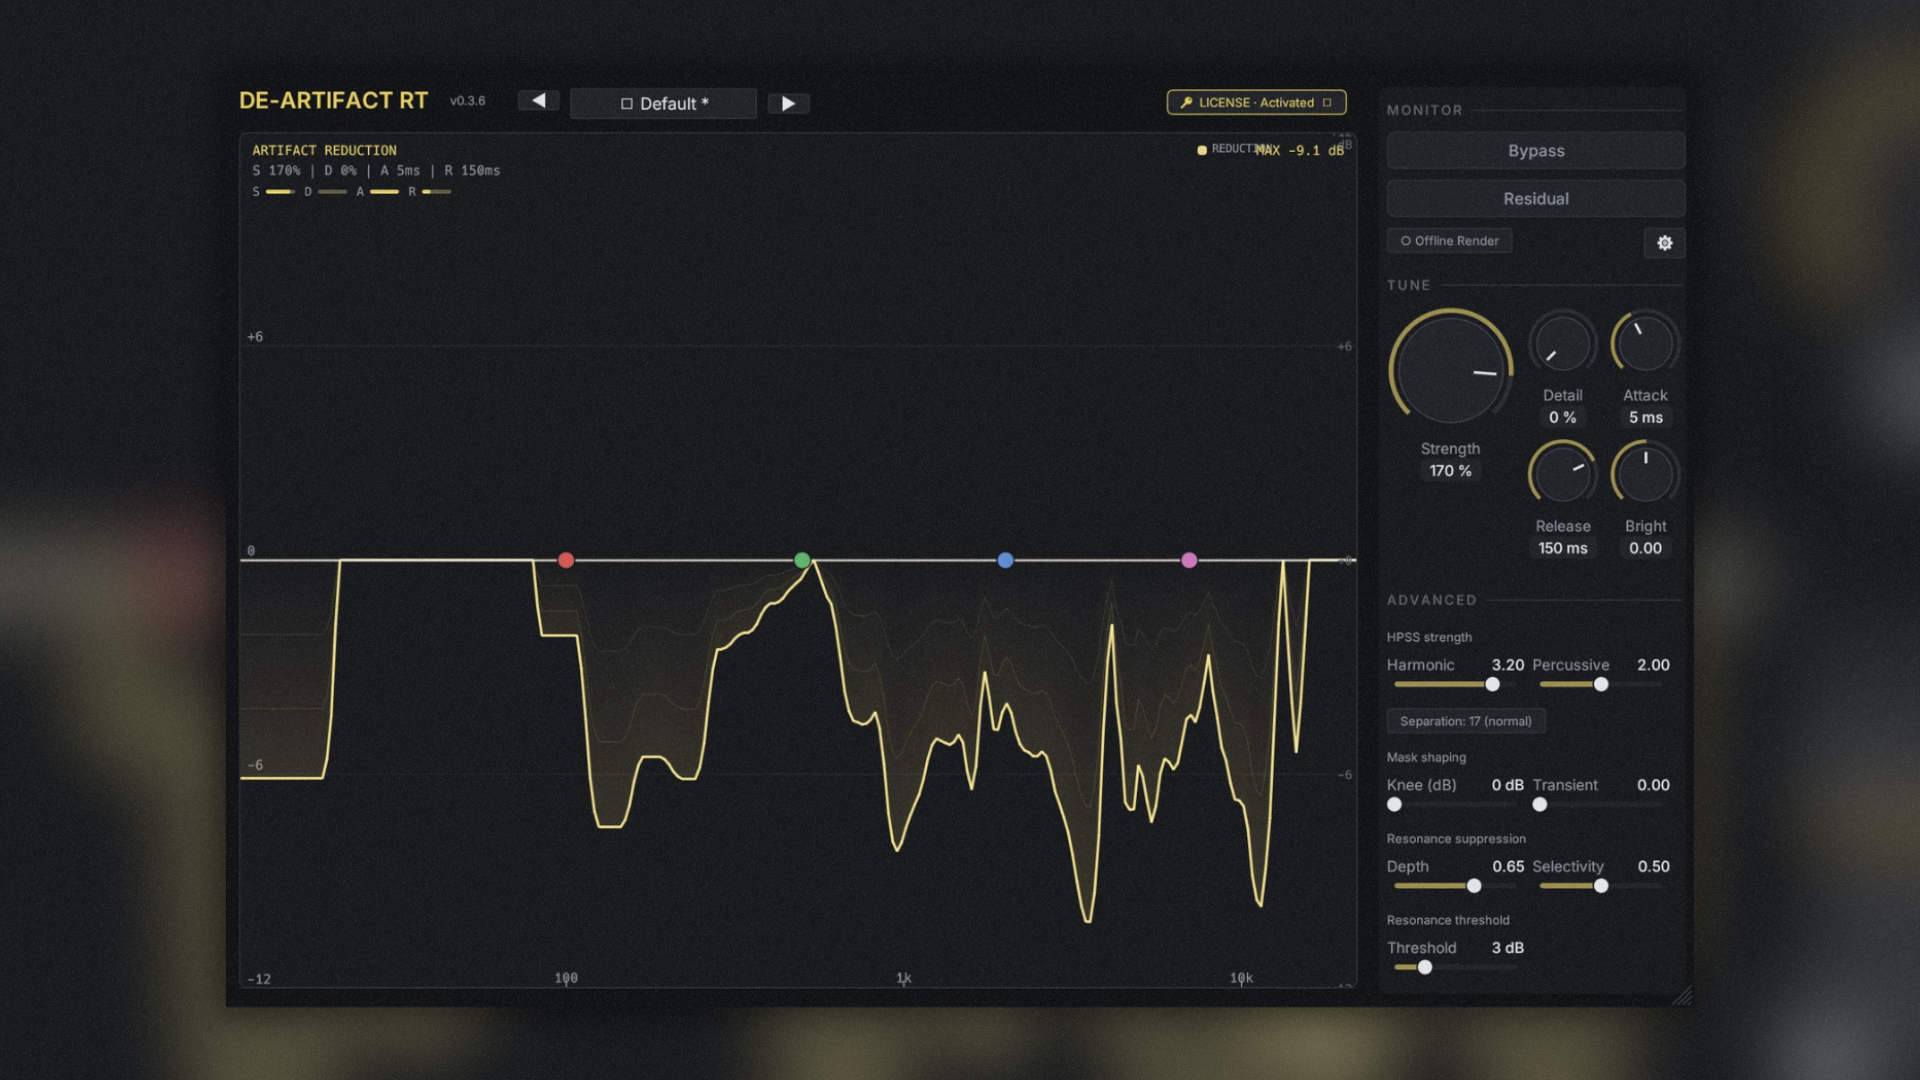Click the Threshold slider handle
Image resolution: width=1920 pixels, height=1080 pixels.
1424,967
